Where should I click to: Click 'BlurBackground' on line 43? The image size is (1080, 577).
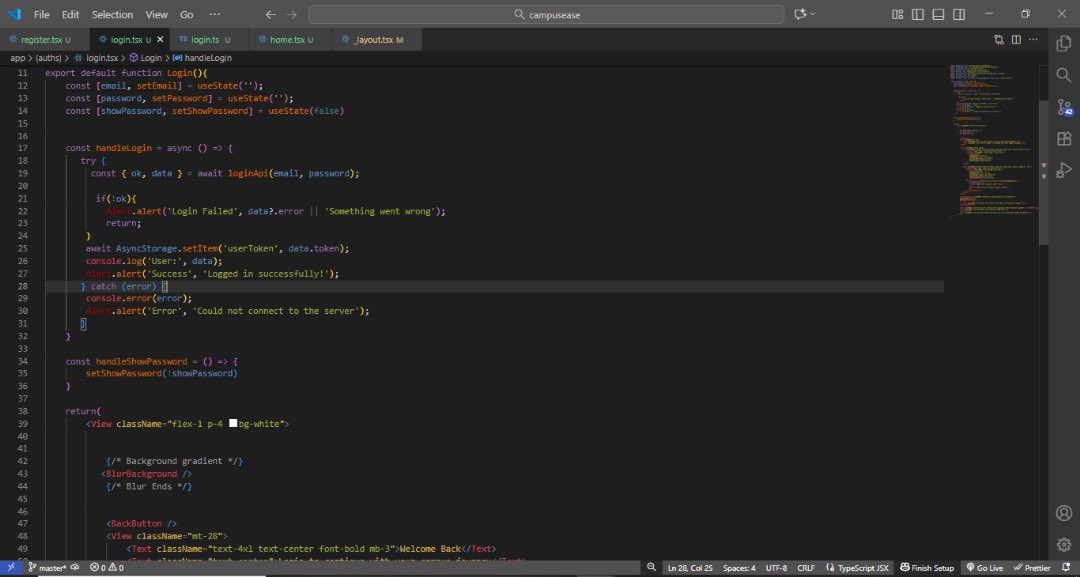point(141,474)
